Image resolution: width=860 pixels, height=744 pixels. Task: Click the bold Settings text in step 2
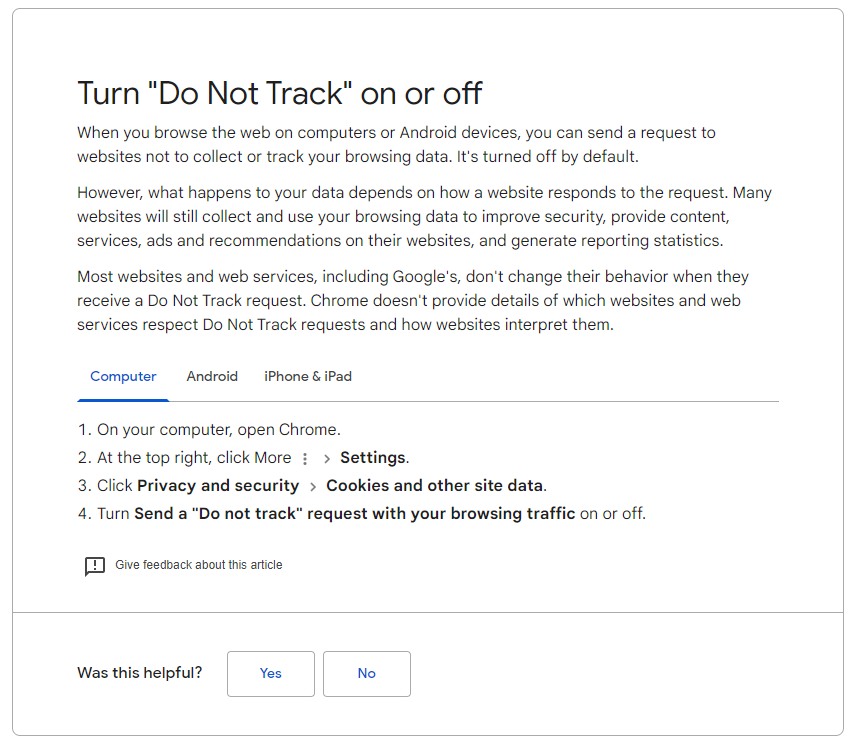click(372, 458)
